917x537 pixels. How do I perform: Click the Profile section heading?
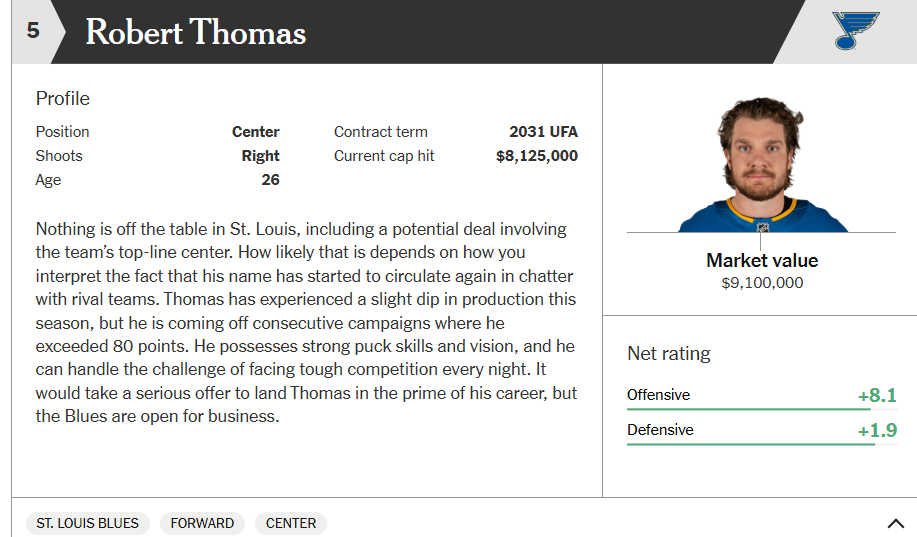[63, 98]
